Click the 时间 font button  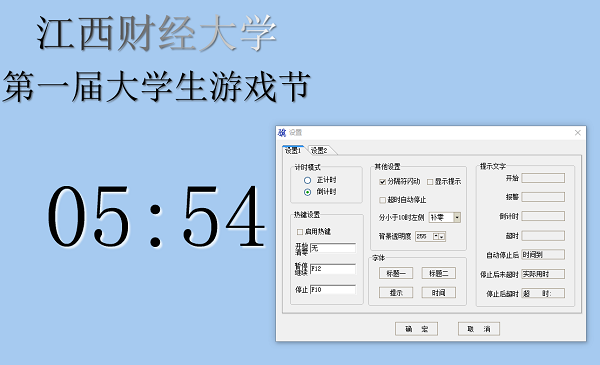coord(439,293)
